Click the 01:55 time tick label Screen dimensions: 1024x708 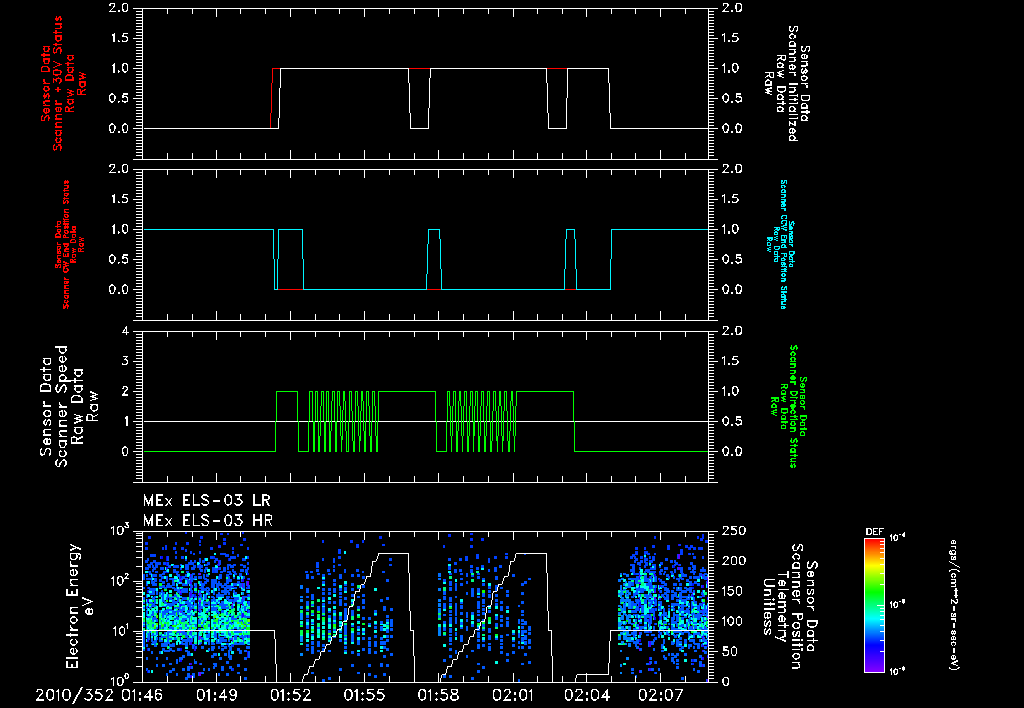tap(364, 695)
